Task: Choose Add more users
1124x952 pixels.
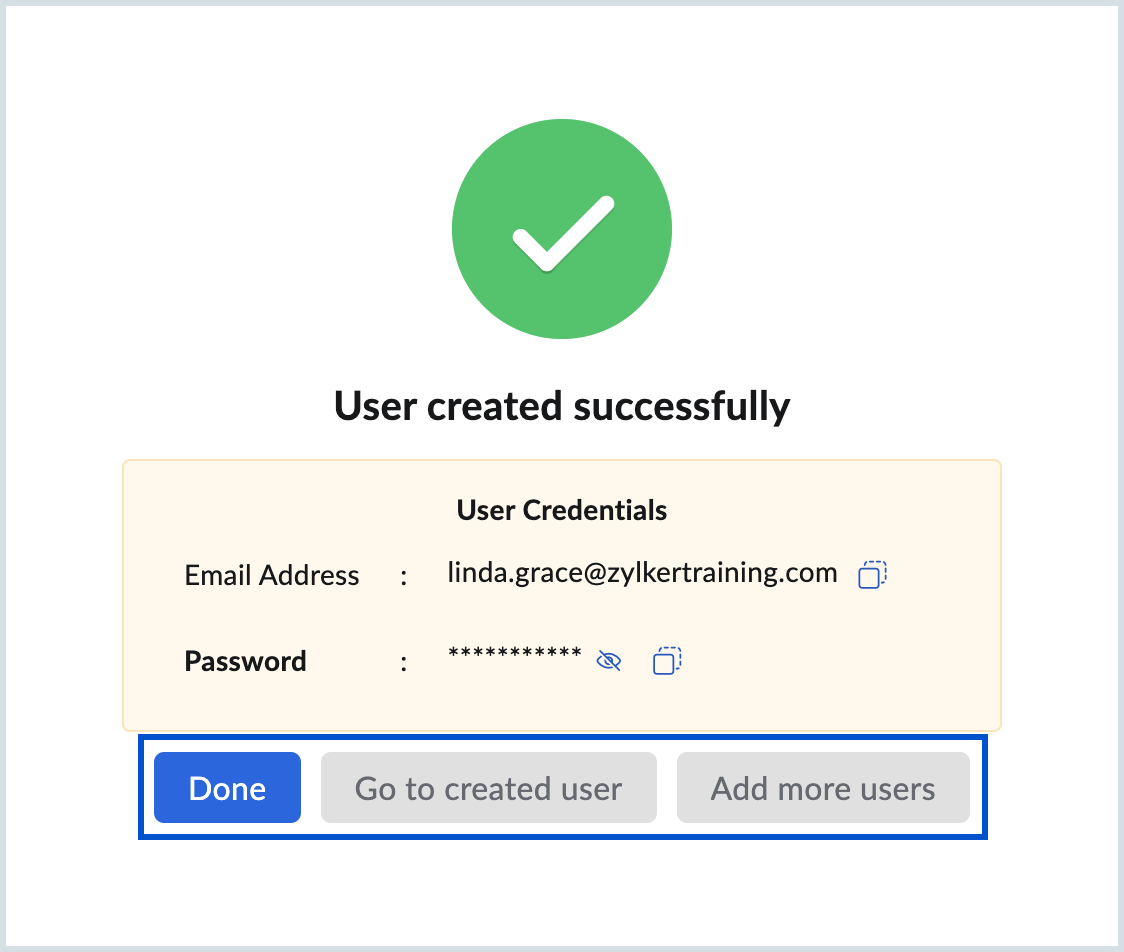Action: (x=823, y=788)
